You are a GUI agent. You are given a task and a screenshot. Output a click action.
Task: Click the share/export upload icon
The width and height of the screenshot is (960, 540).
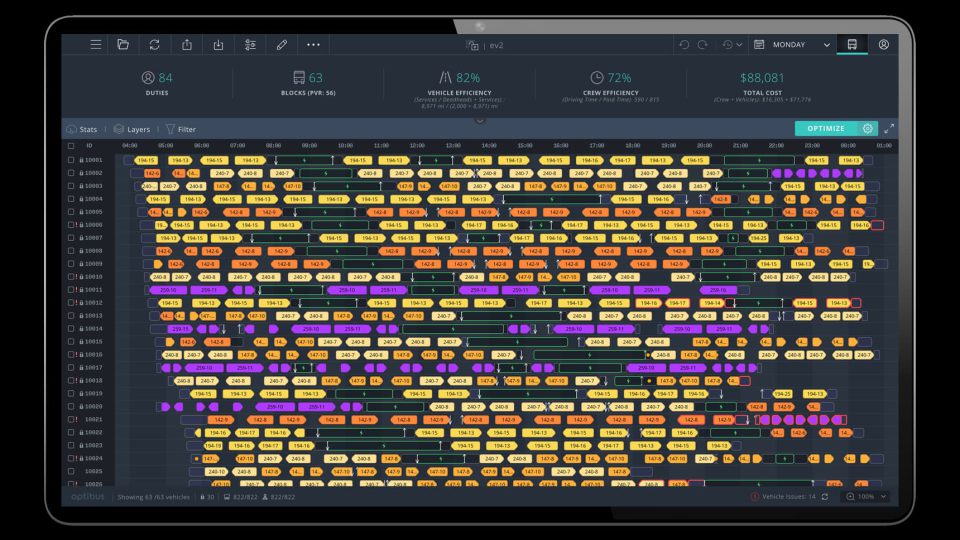tap(186, 45)
